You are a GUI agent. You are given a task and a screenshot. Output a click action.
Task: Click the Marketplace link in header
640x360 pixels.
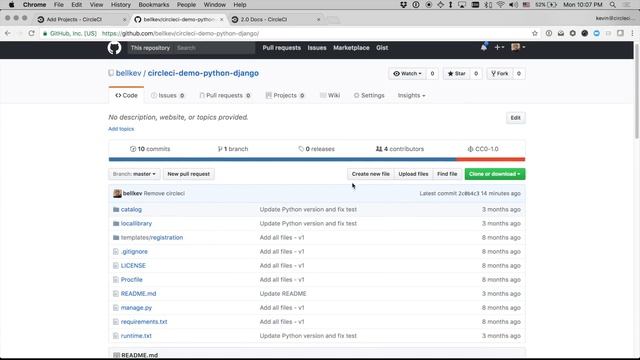pyautogui.click(x=351, y=48)
